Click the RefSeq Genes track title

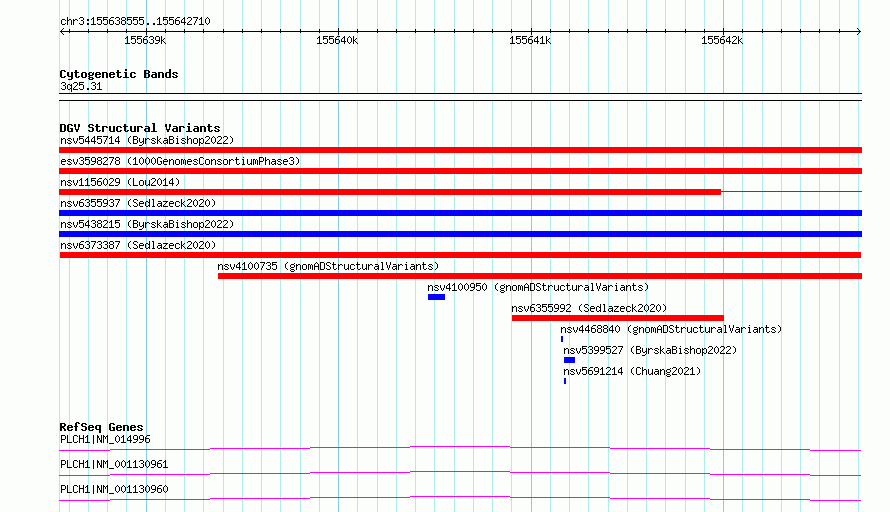[x=102, y=427]
